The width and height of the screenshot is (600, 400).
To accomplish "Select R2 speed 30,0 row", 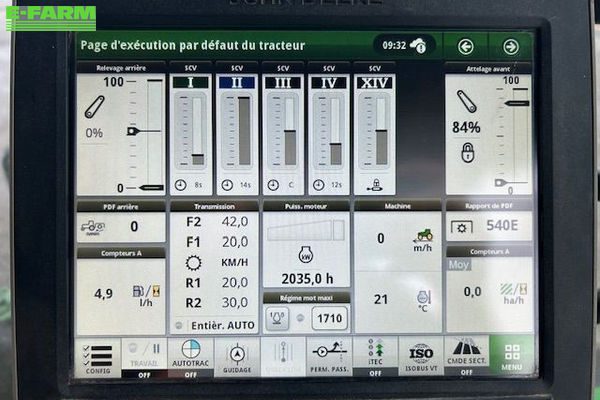I will [217, 303].
